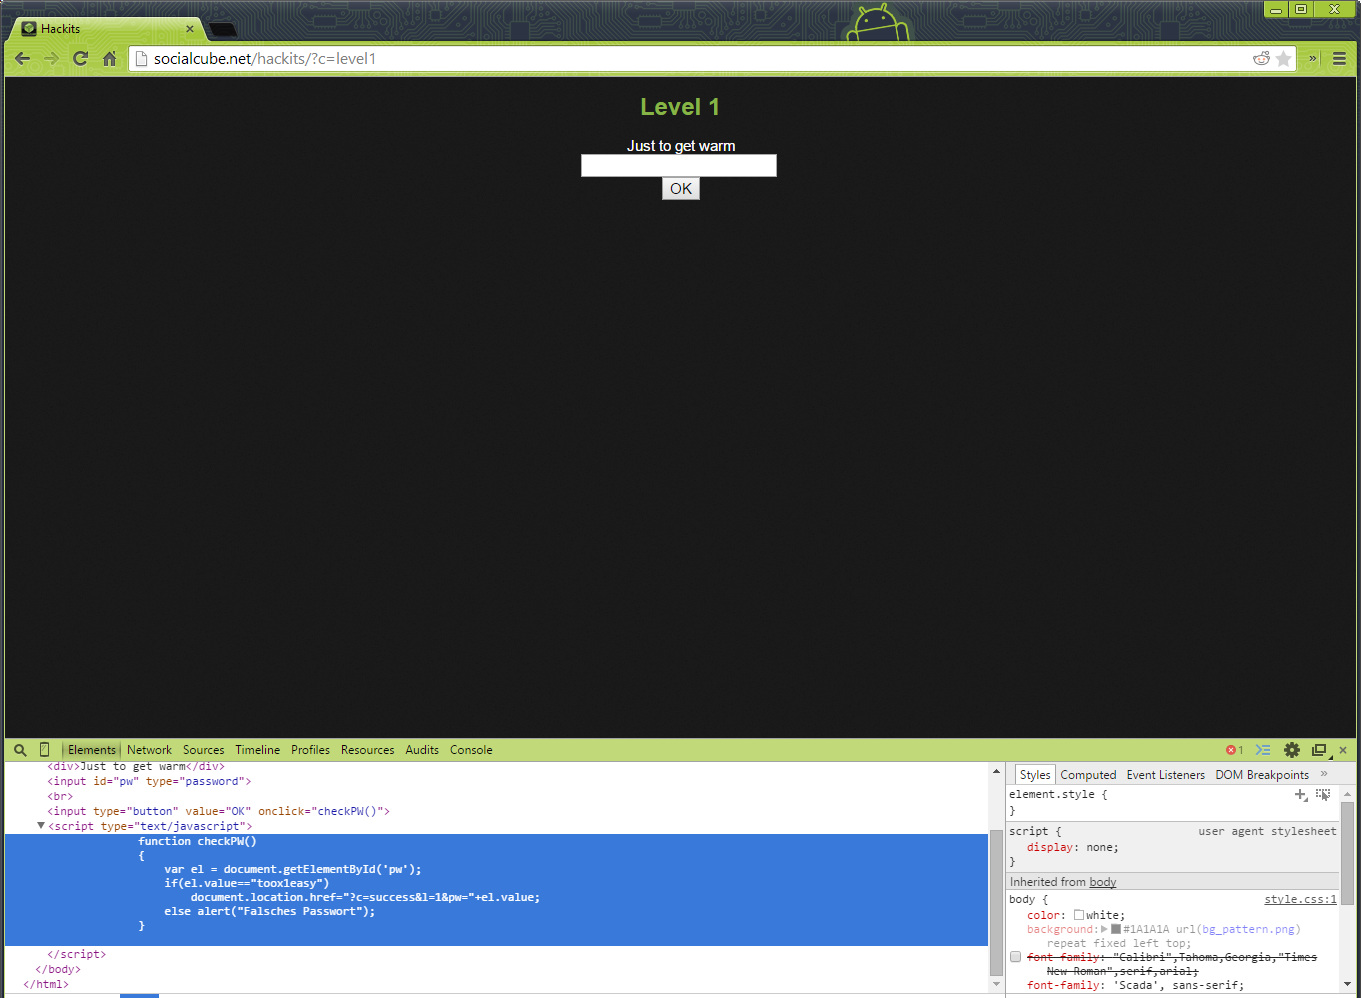Click the font-family 'Scada' property line

[1135, 985]
